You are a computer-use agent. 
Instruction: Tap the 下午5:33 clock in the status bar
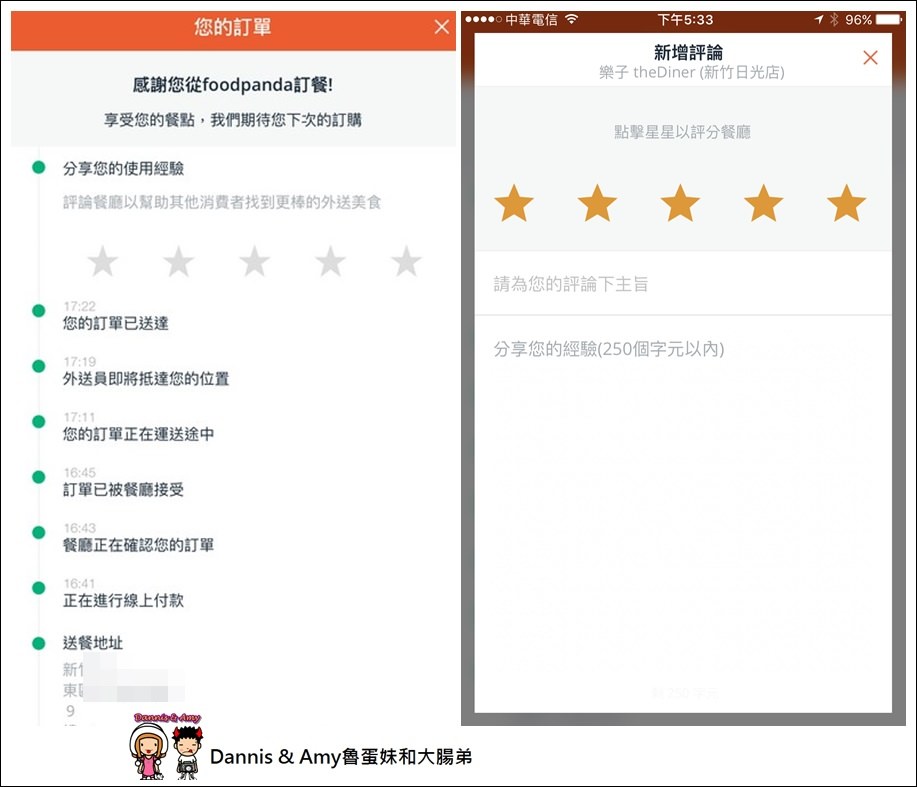(x=685, y=20)
